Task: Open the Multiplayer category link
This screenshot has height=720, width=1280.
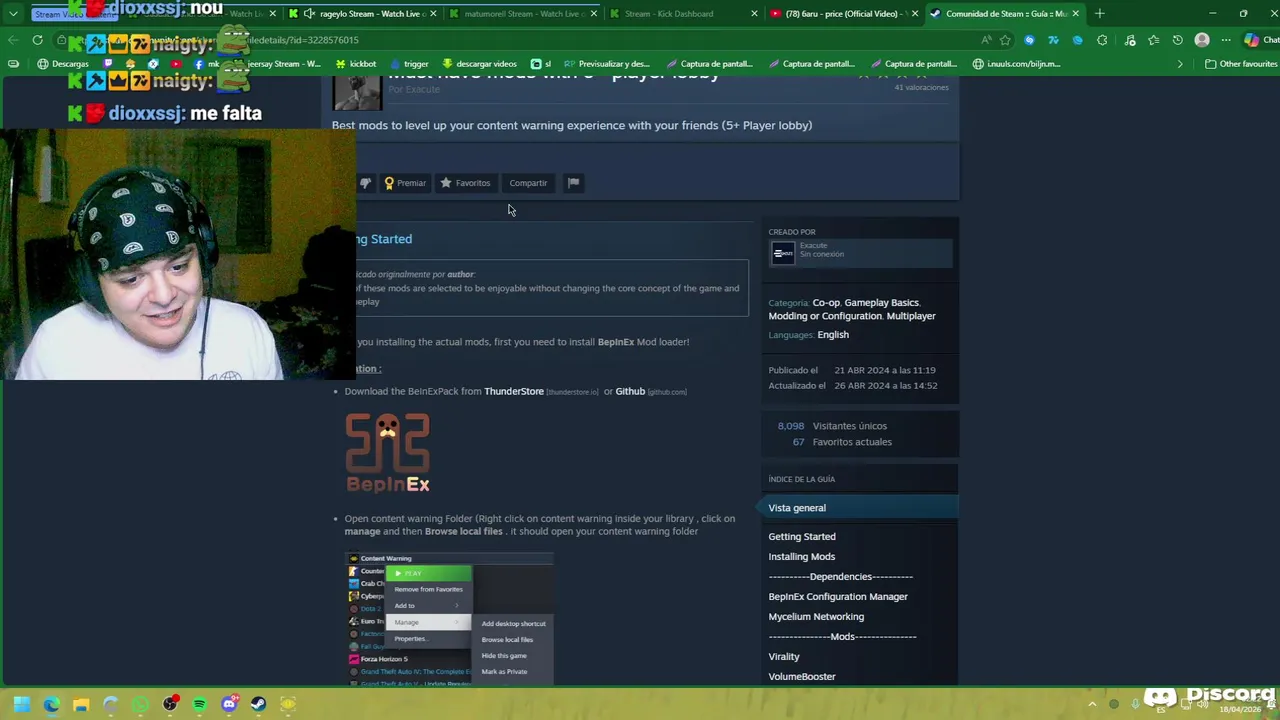Action: (x=911, y=316)
